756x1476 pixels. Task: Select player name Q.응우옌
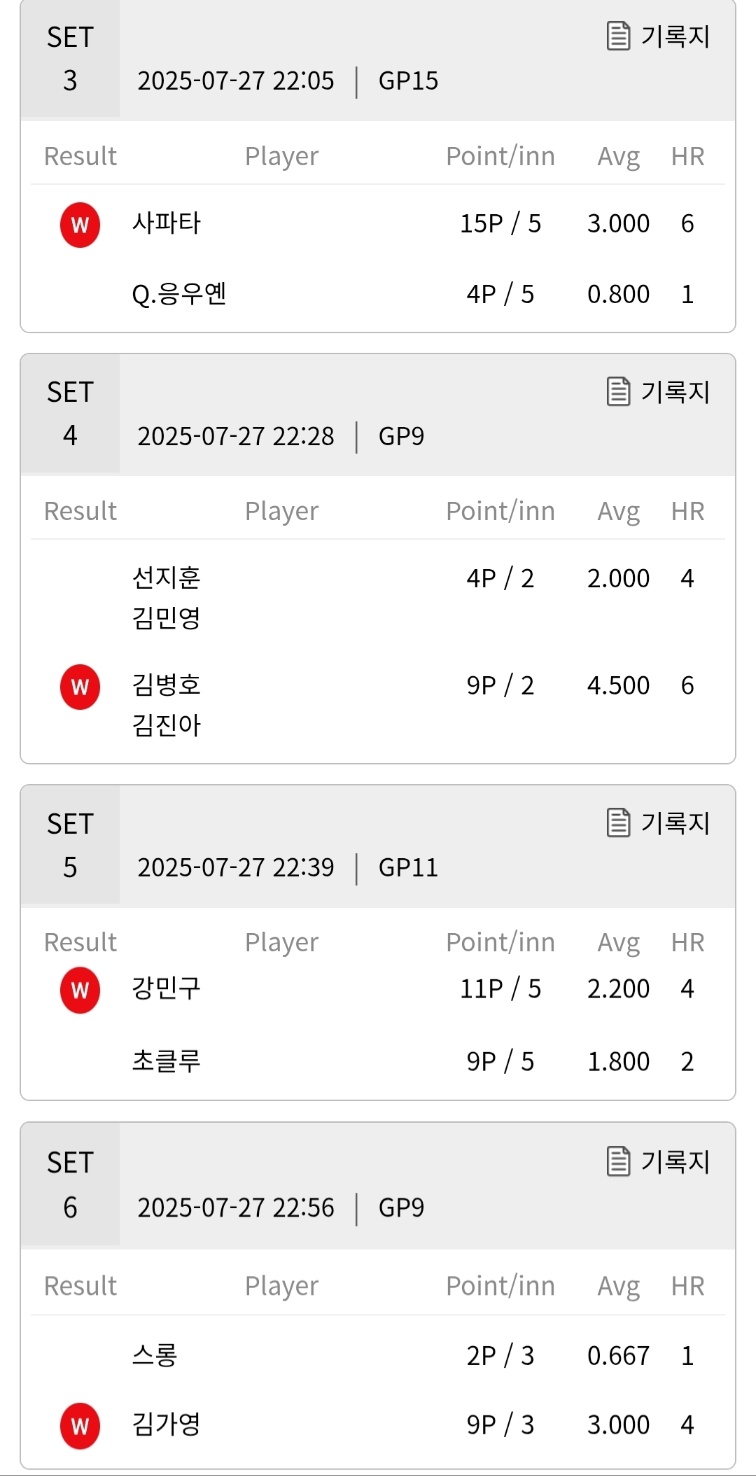coord(179,295)
